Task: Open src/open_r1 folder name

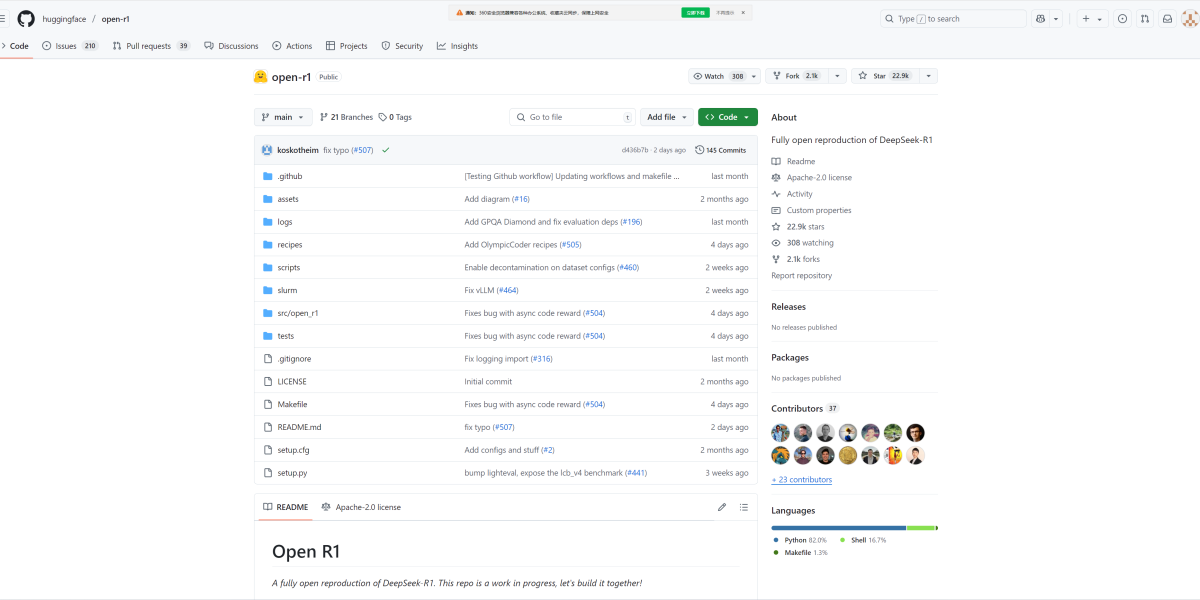Action: (298, 313)
